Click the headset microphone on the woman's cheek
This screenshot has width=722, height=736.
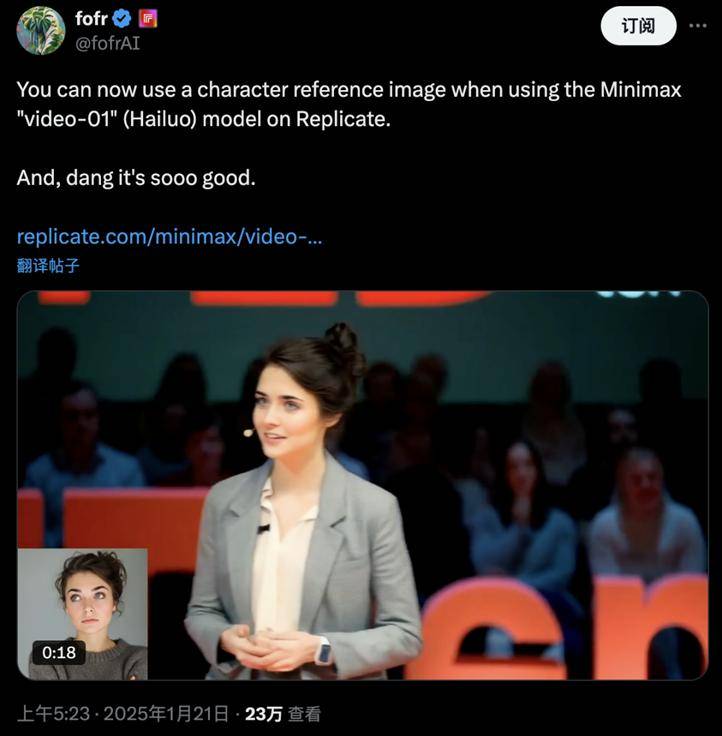pyautogui.click(x=248, y=432)
